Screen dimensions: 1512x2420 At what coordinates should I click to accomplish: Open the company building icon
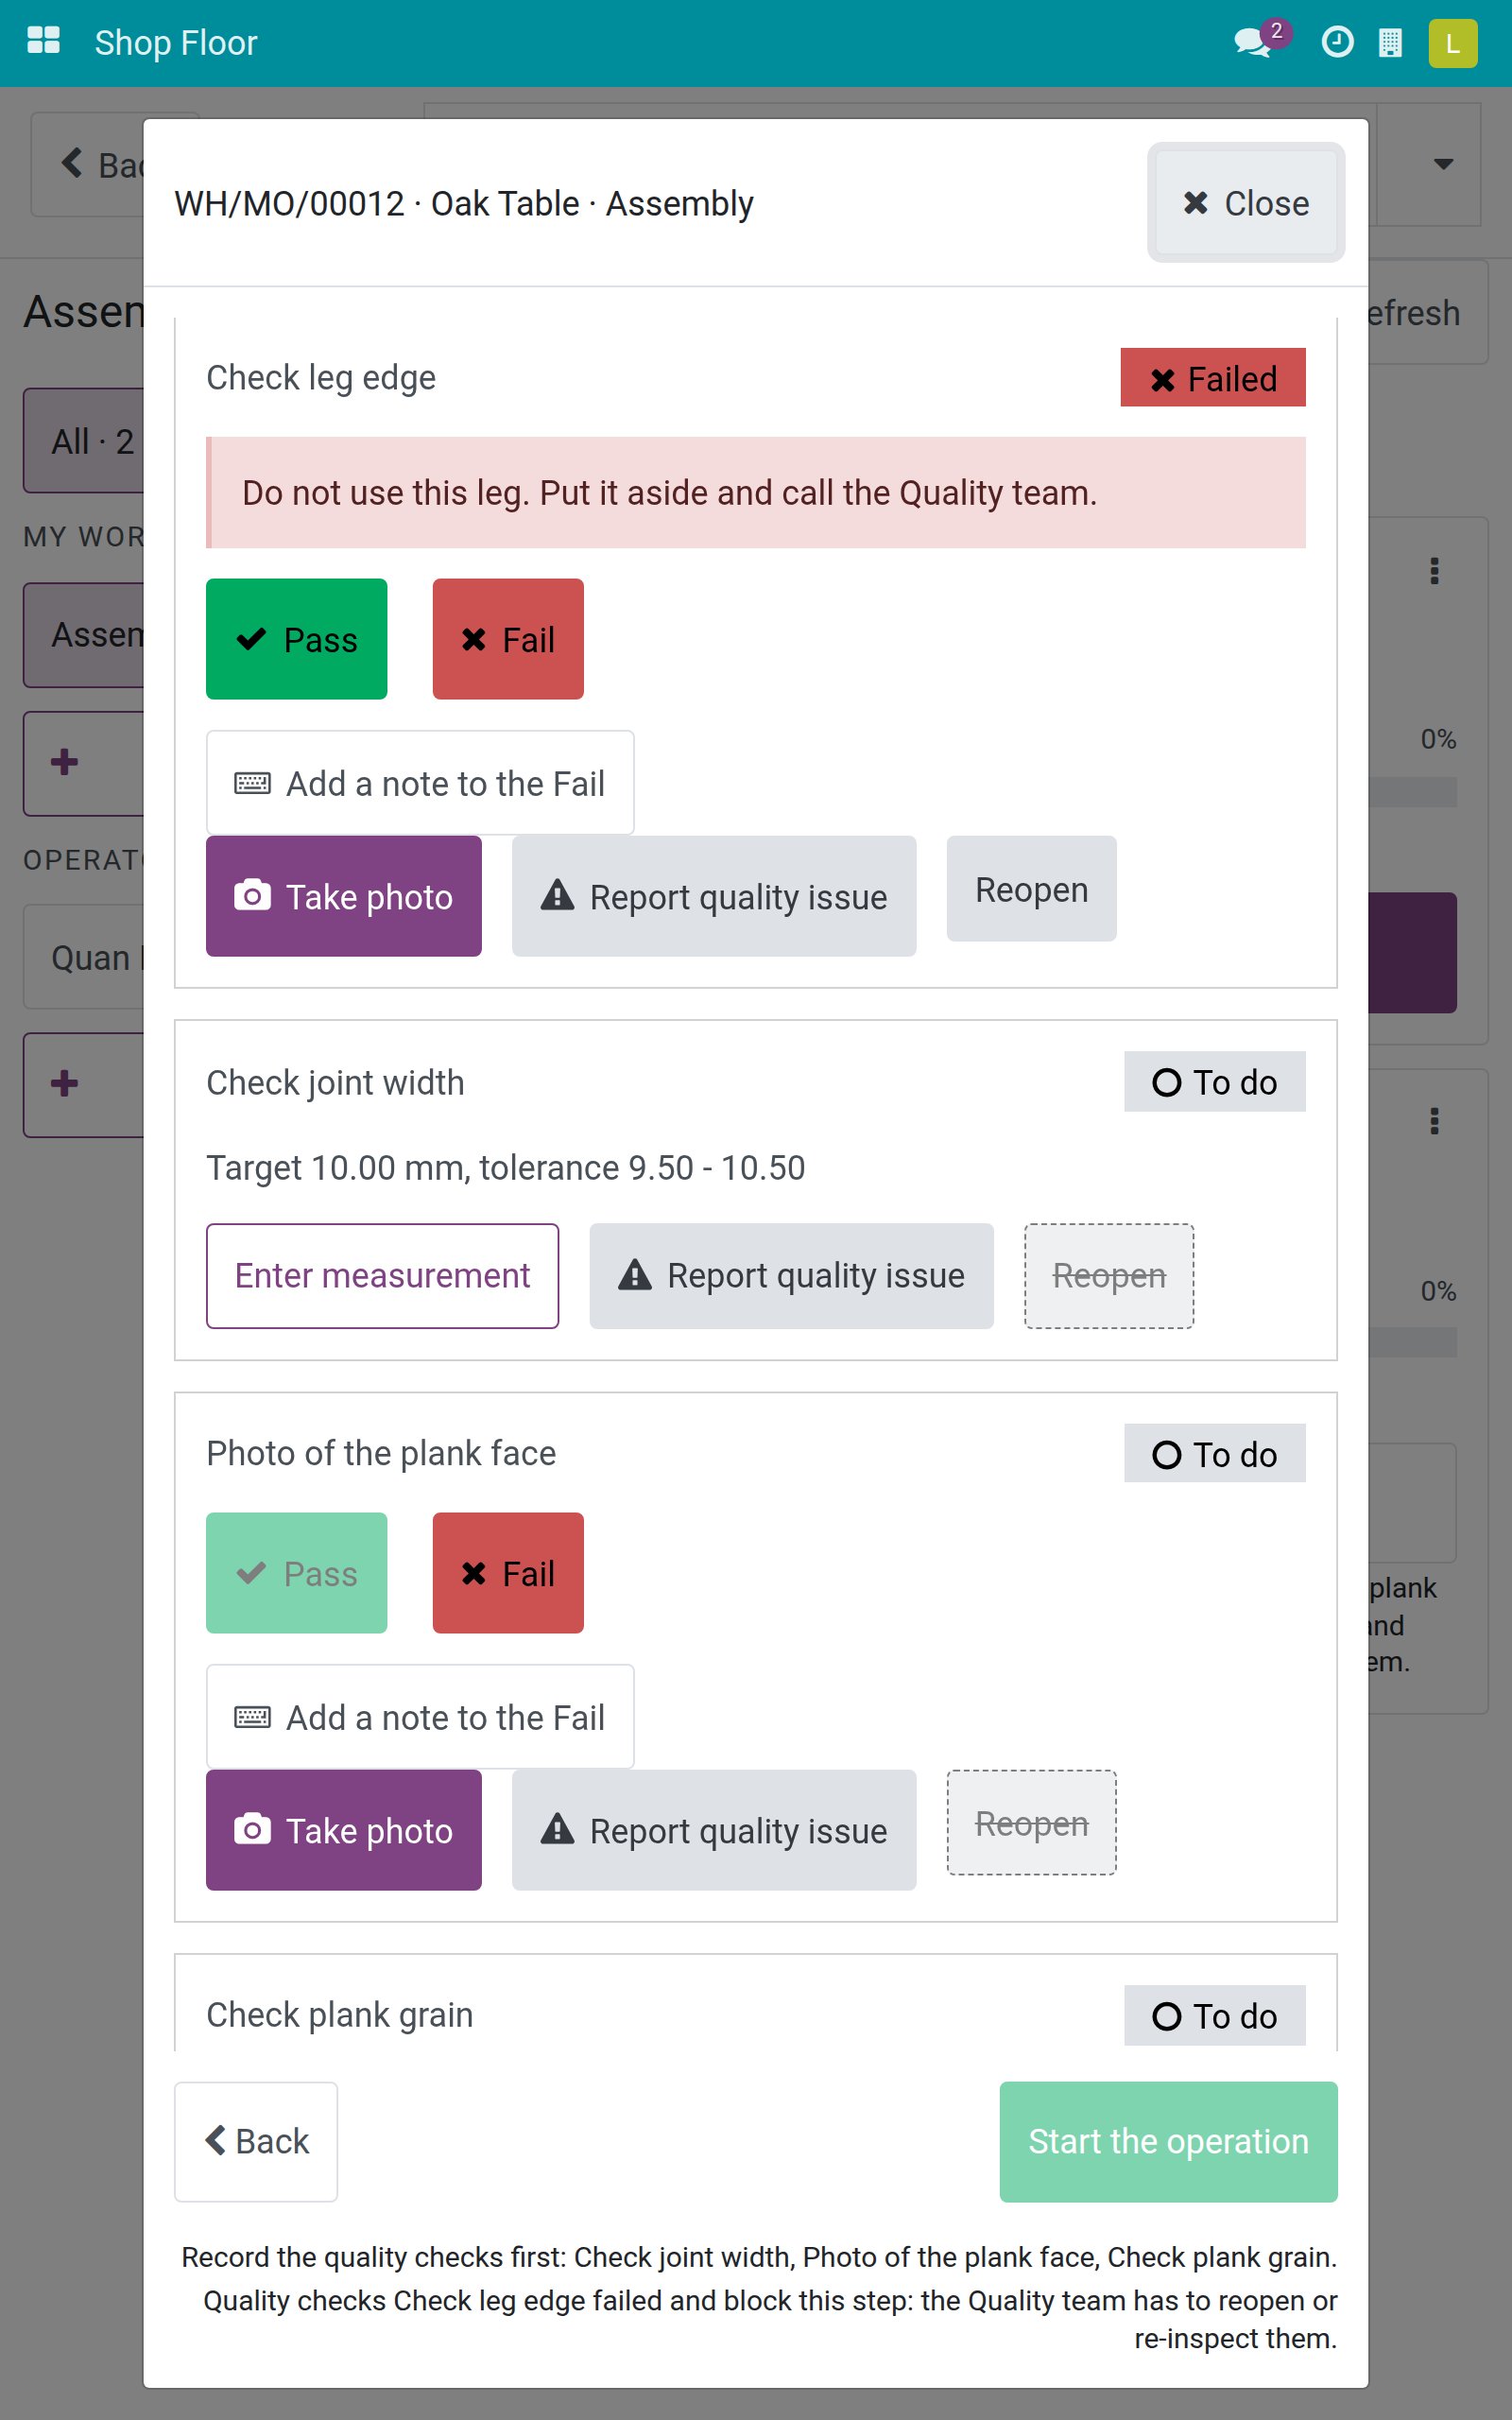coord(1390,42)
